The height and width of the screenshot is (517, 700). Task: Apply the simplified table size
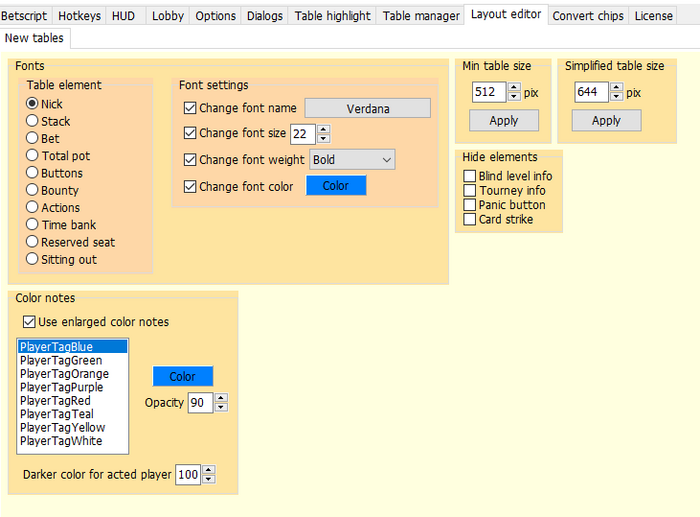606,120
